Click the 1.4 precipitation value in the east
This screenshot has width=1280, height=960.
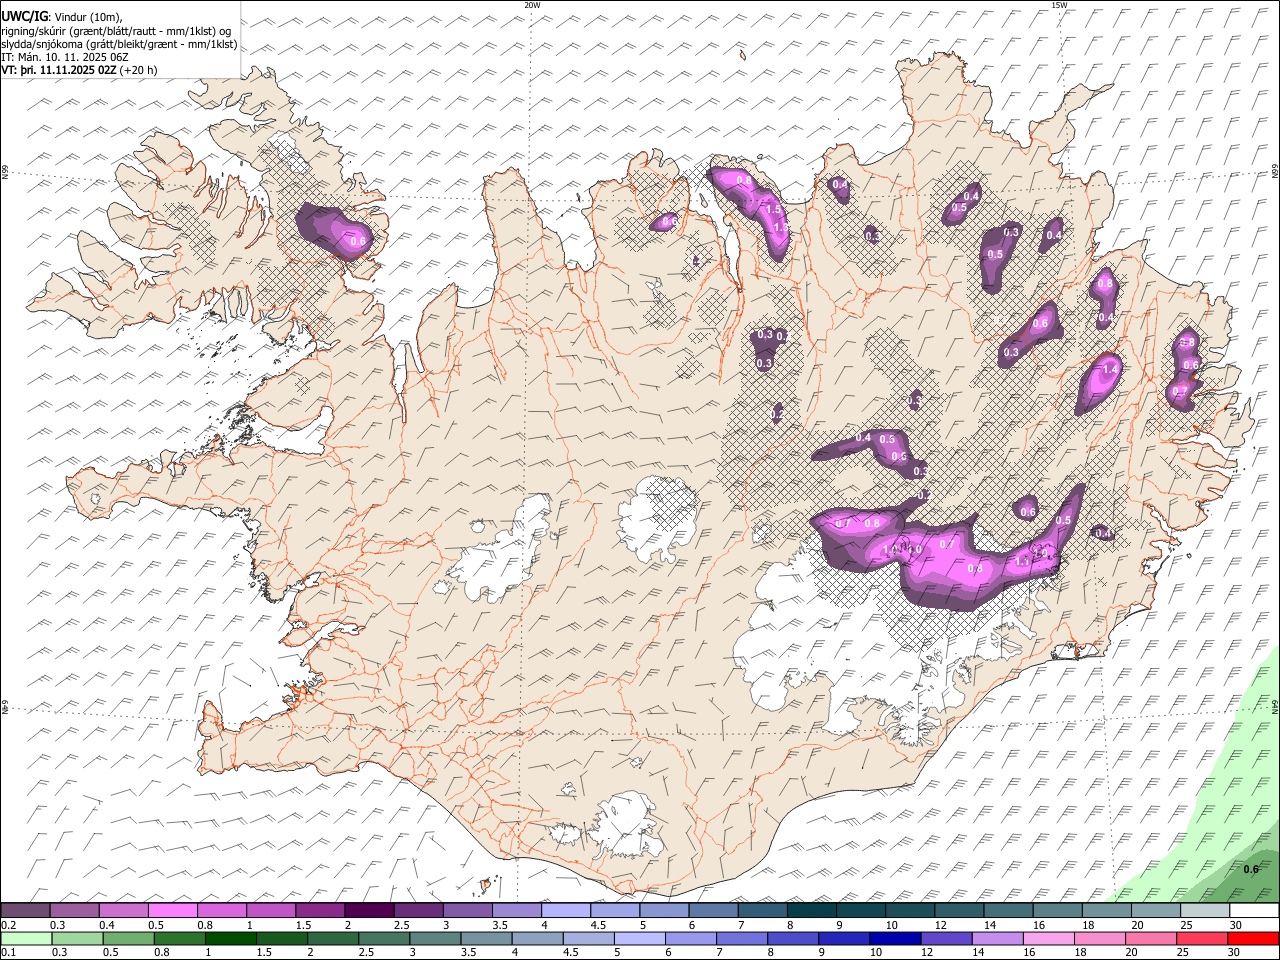(1110, 370)
